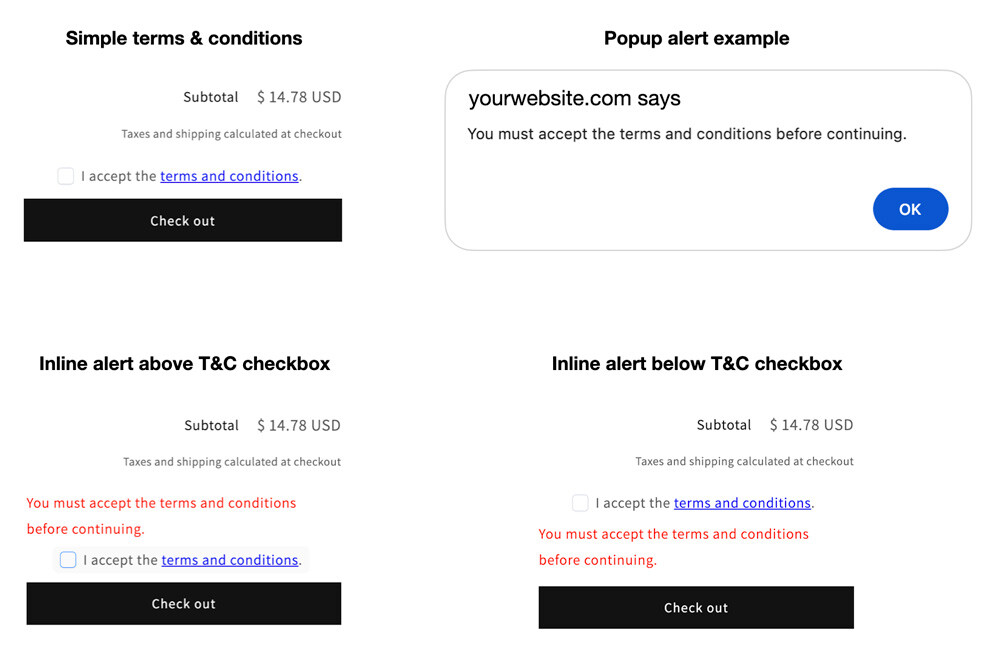Click 'Taxes and shipping' note in Inline below section
Screen dimensions: 1000x646
pyautogui.click(x=744, y=462)
